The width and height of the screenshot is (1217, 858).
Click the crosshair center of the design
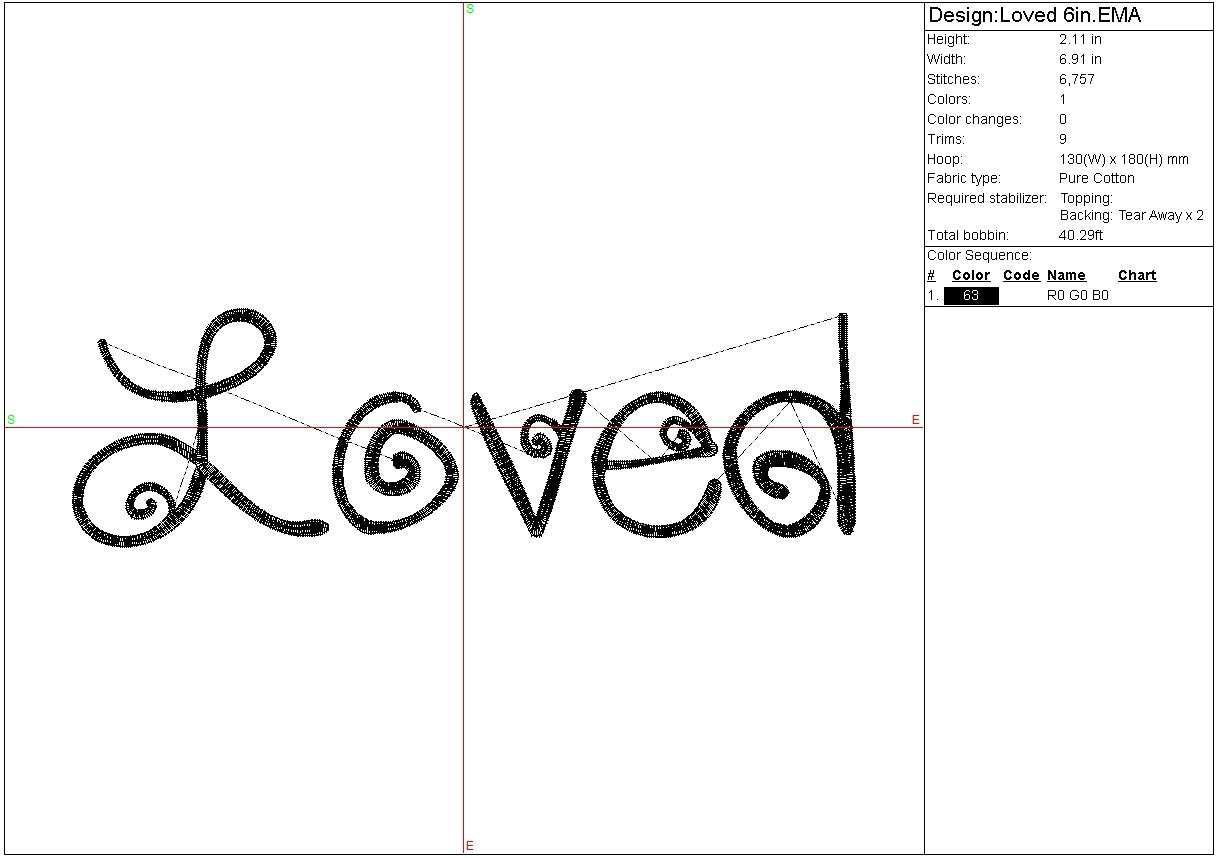click(464, 428)
